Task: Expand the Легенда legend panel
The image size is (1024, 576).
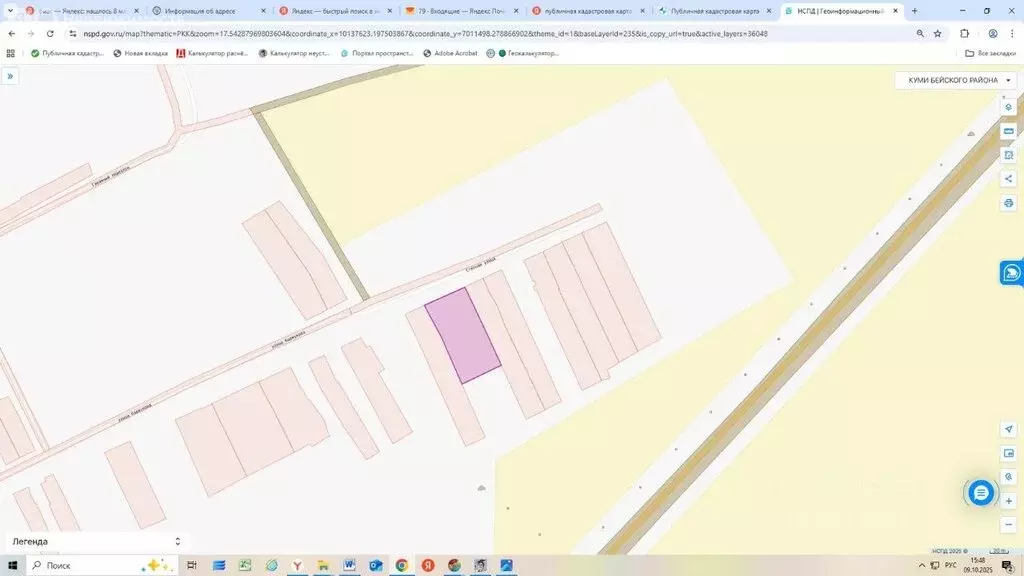Action: tap(96, 541)
